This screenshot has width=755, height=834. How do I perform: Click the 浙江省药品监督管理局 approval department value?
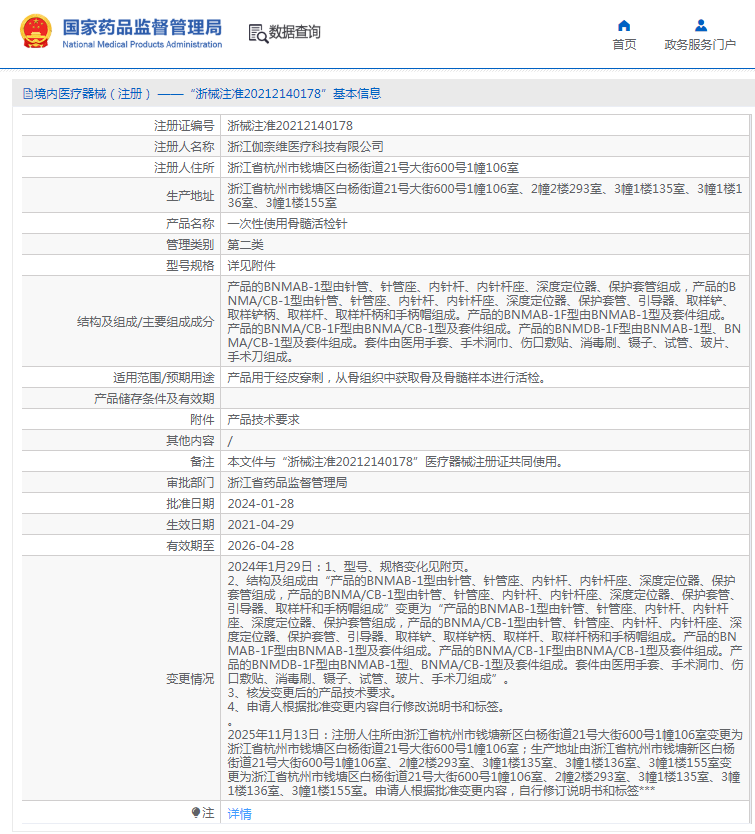pyautogui.click(x=287, y=483)
